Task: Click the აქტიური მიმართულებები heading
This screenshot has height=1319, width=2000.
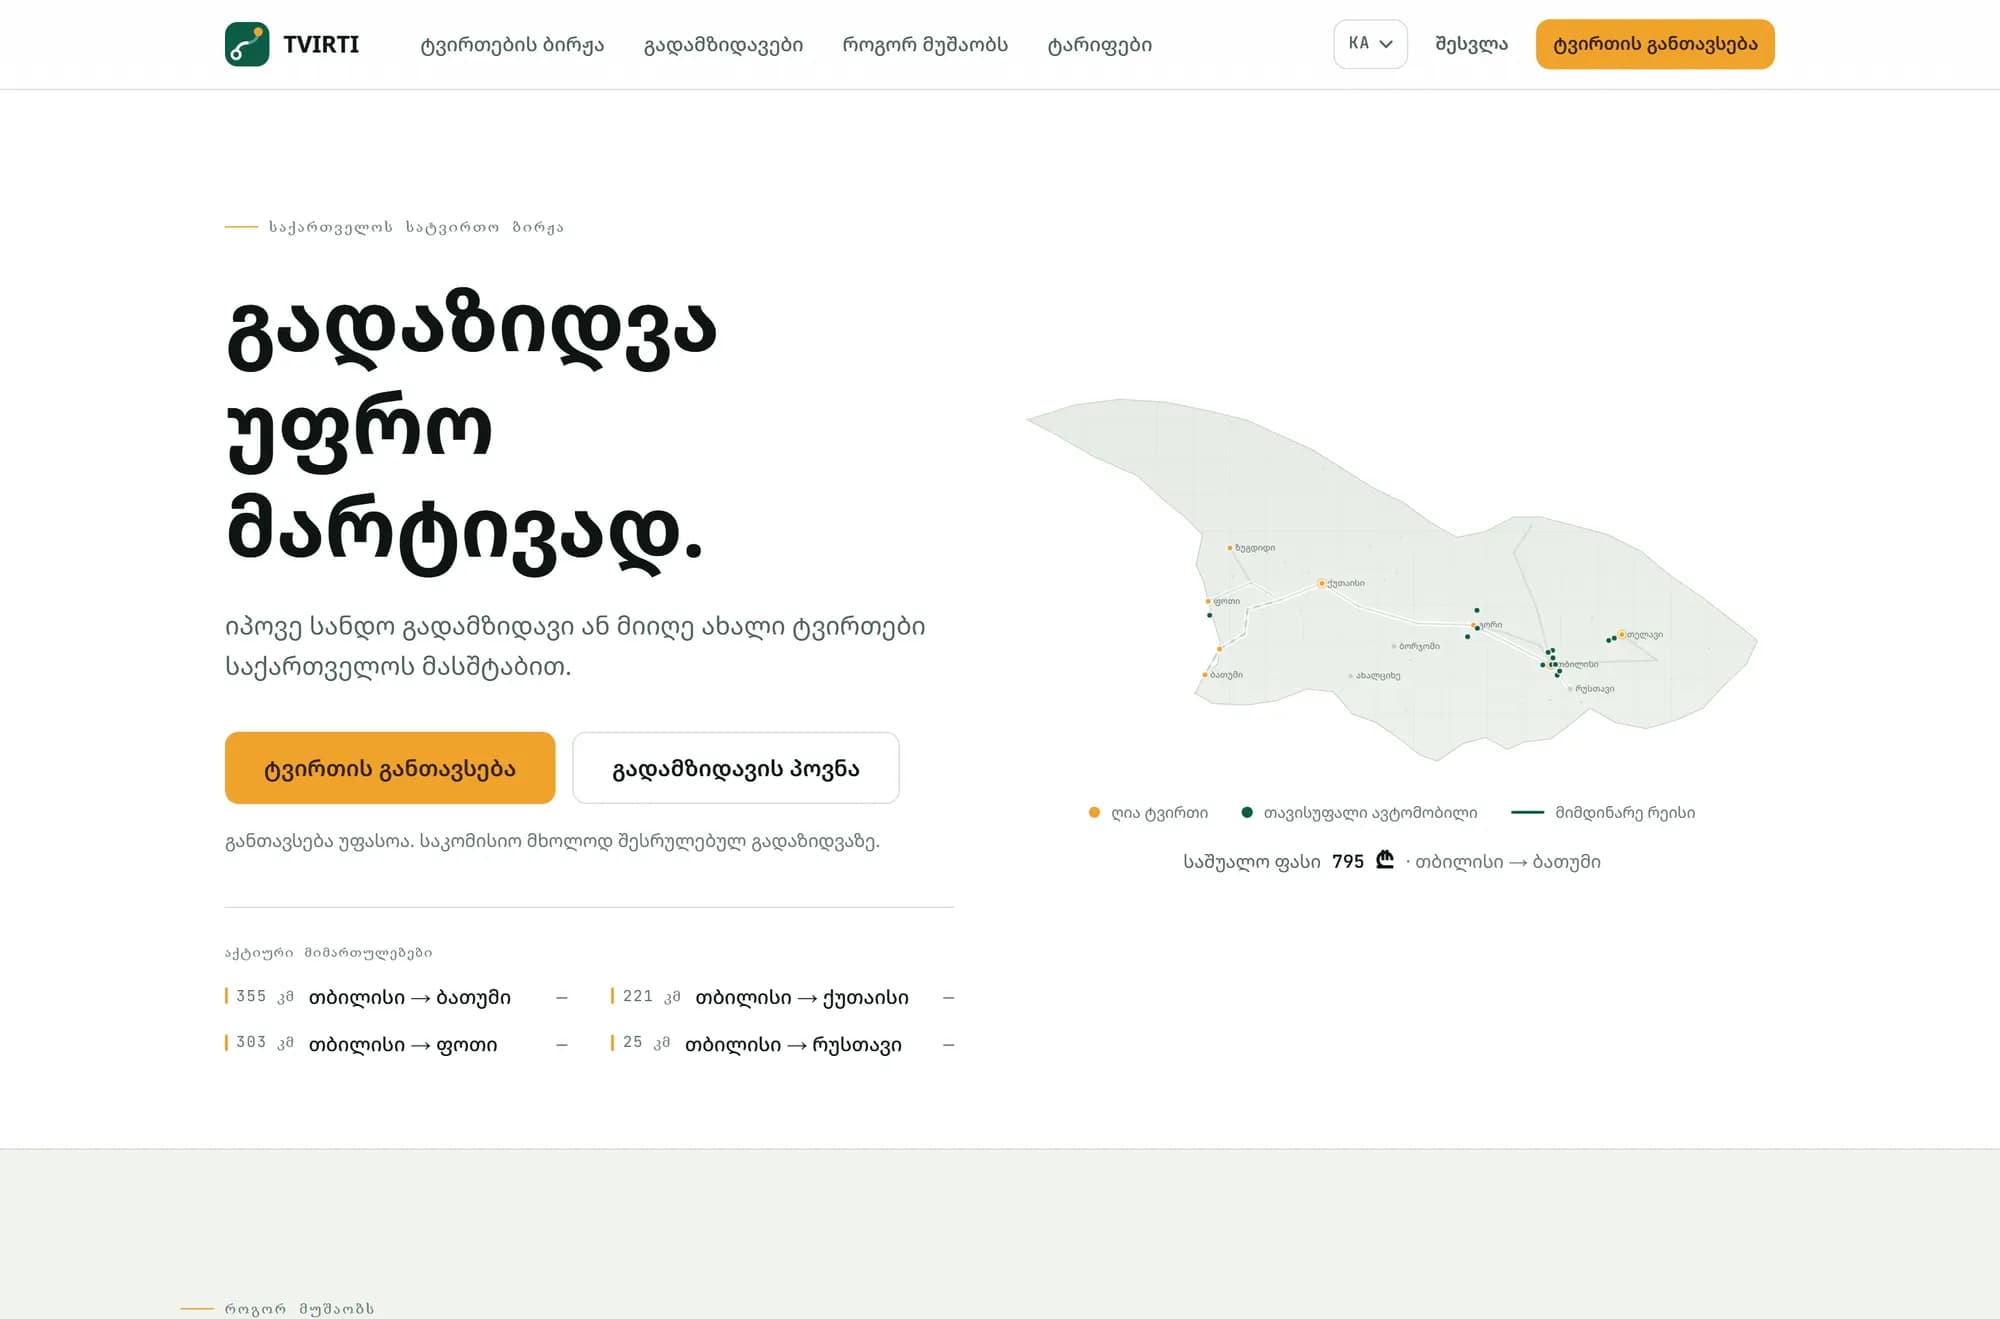Action: 329,952
